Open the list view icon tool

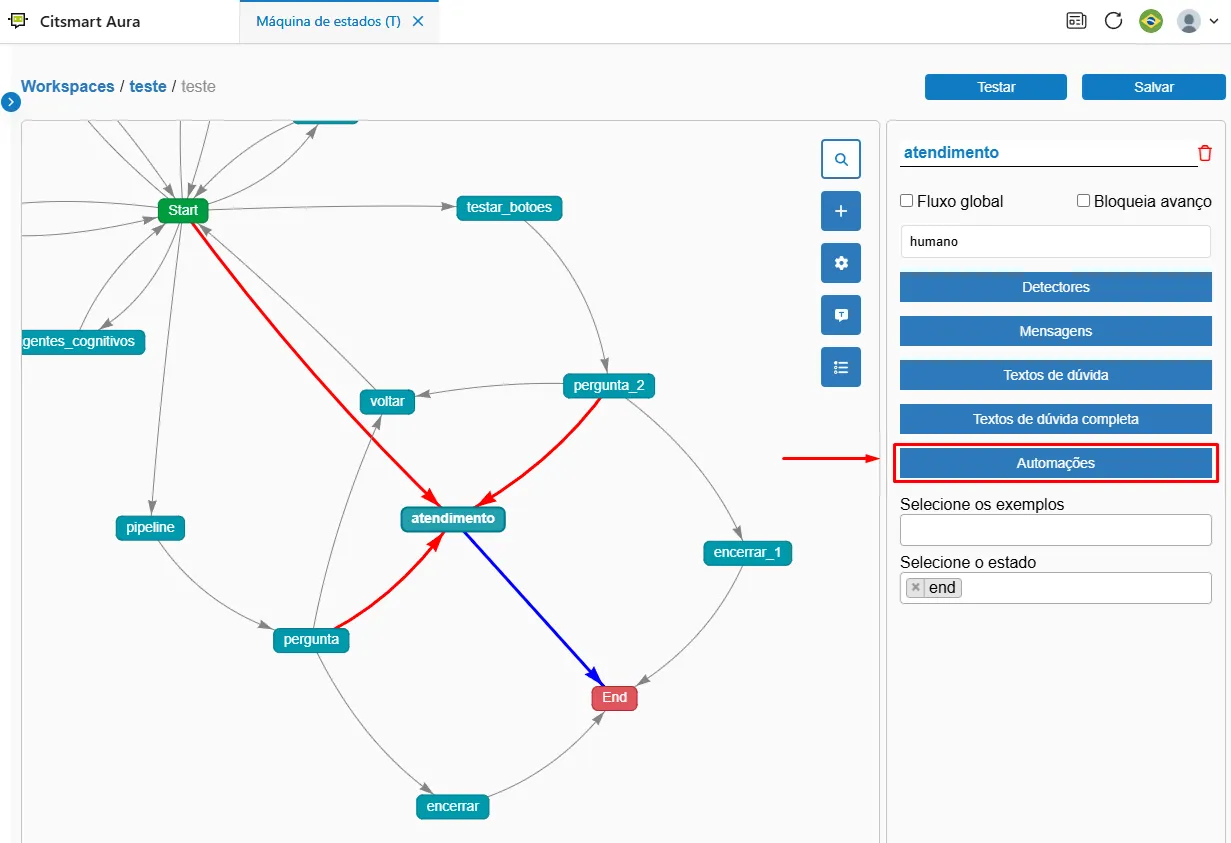(841, 367)
